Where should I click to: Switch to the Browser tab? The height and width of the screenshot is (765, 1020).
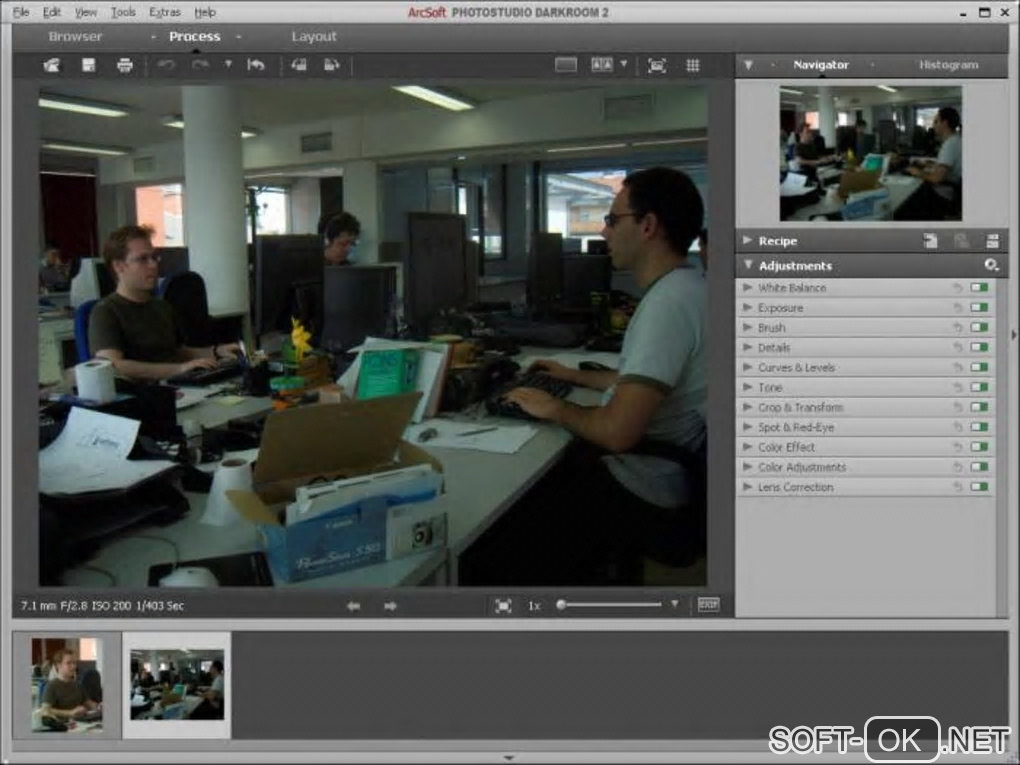click(x=75, y=37)
